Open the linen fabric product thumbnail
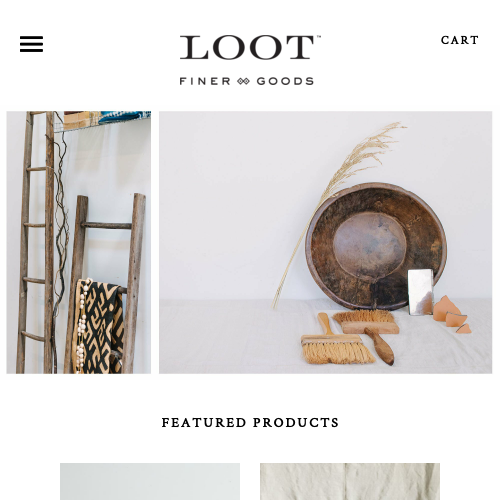Image resolution: width=500 pixels, height=500 pixels. (x=350, y=481)
